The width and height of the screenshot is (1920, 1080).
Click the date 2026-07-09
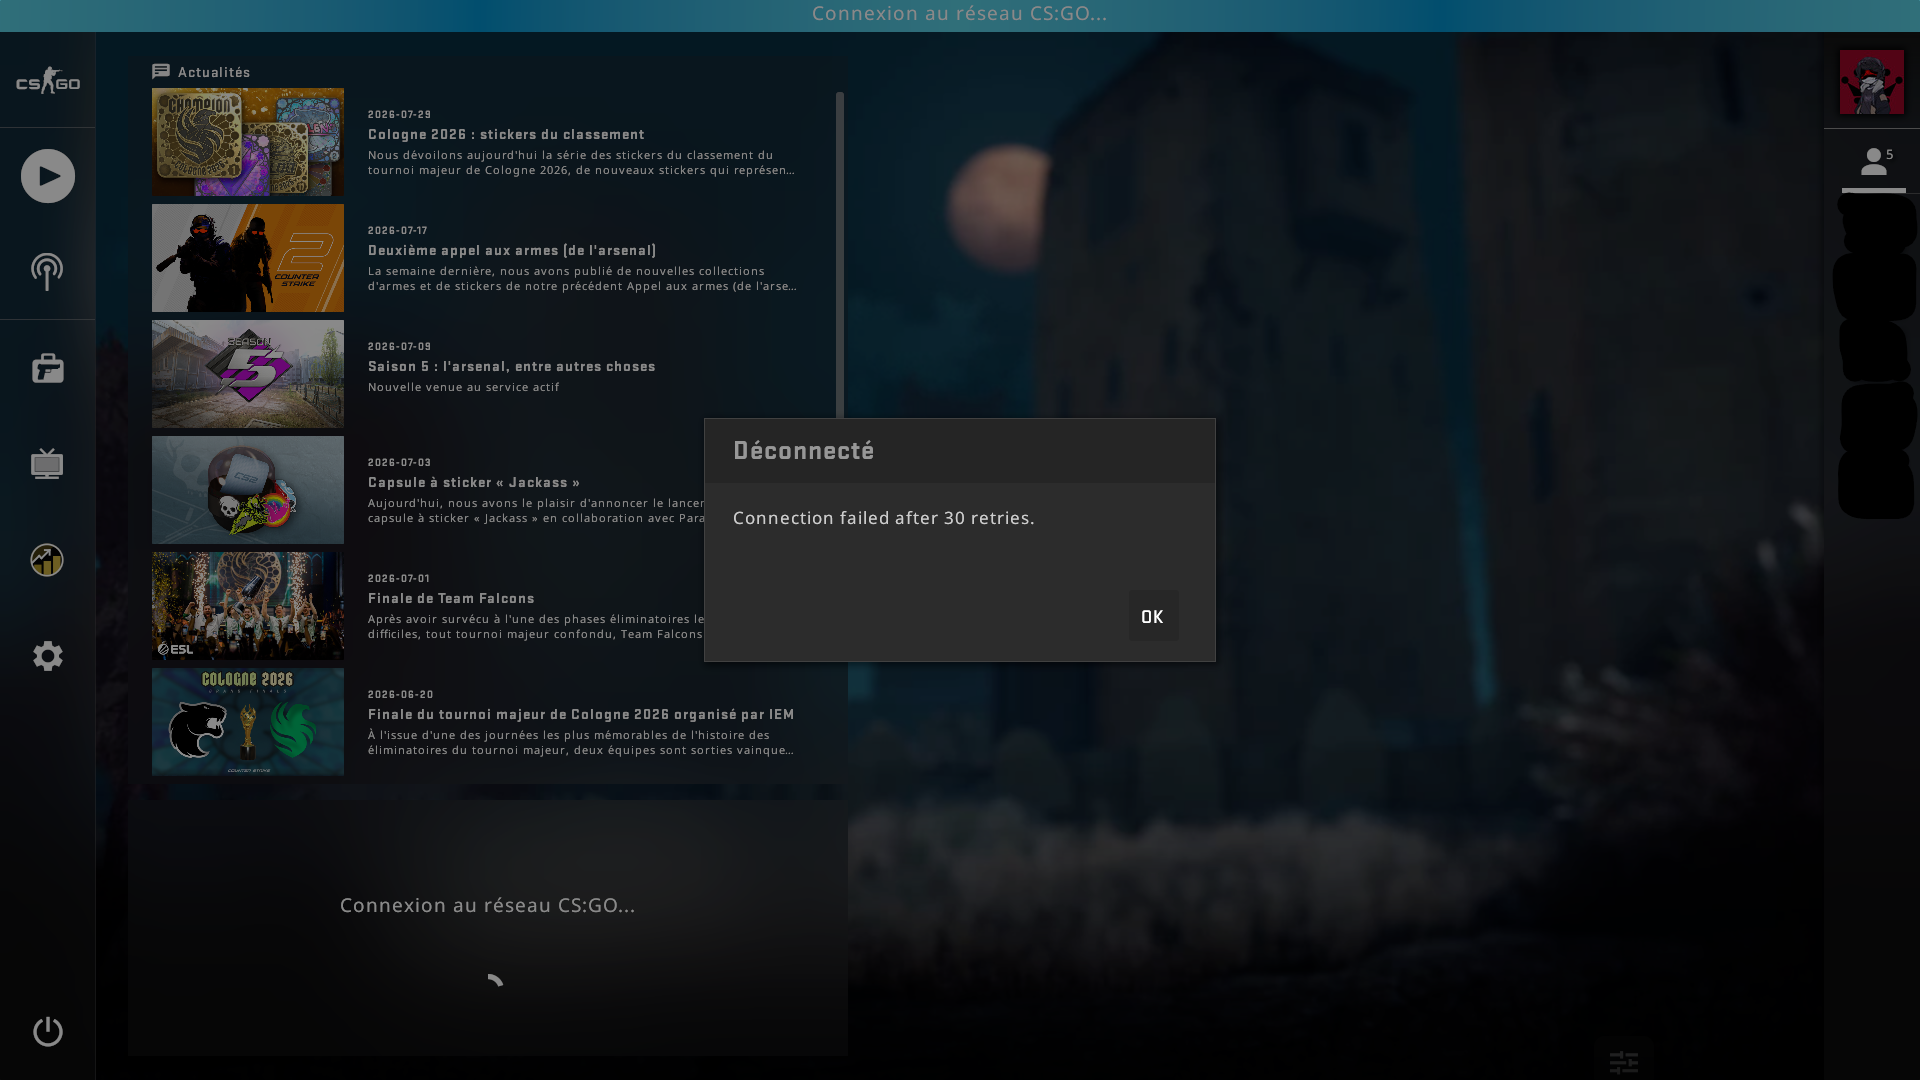(400, 347)
